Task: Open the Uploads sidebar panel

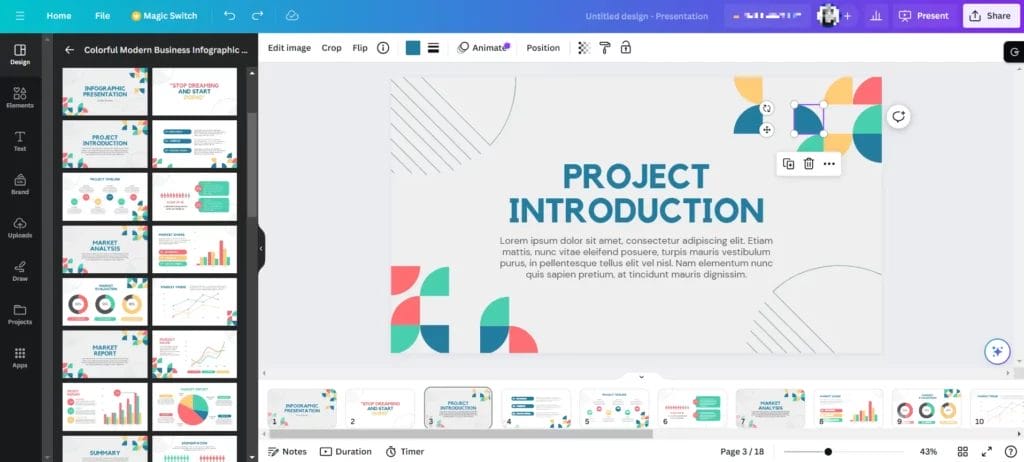Action: tap(20, 227)
